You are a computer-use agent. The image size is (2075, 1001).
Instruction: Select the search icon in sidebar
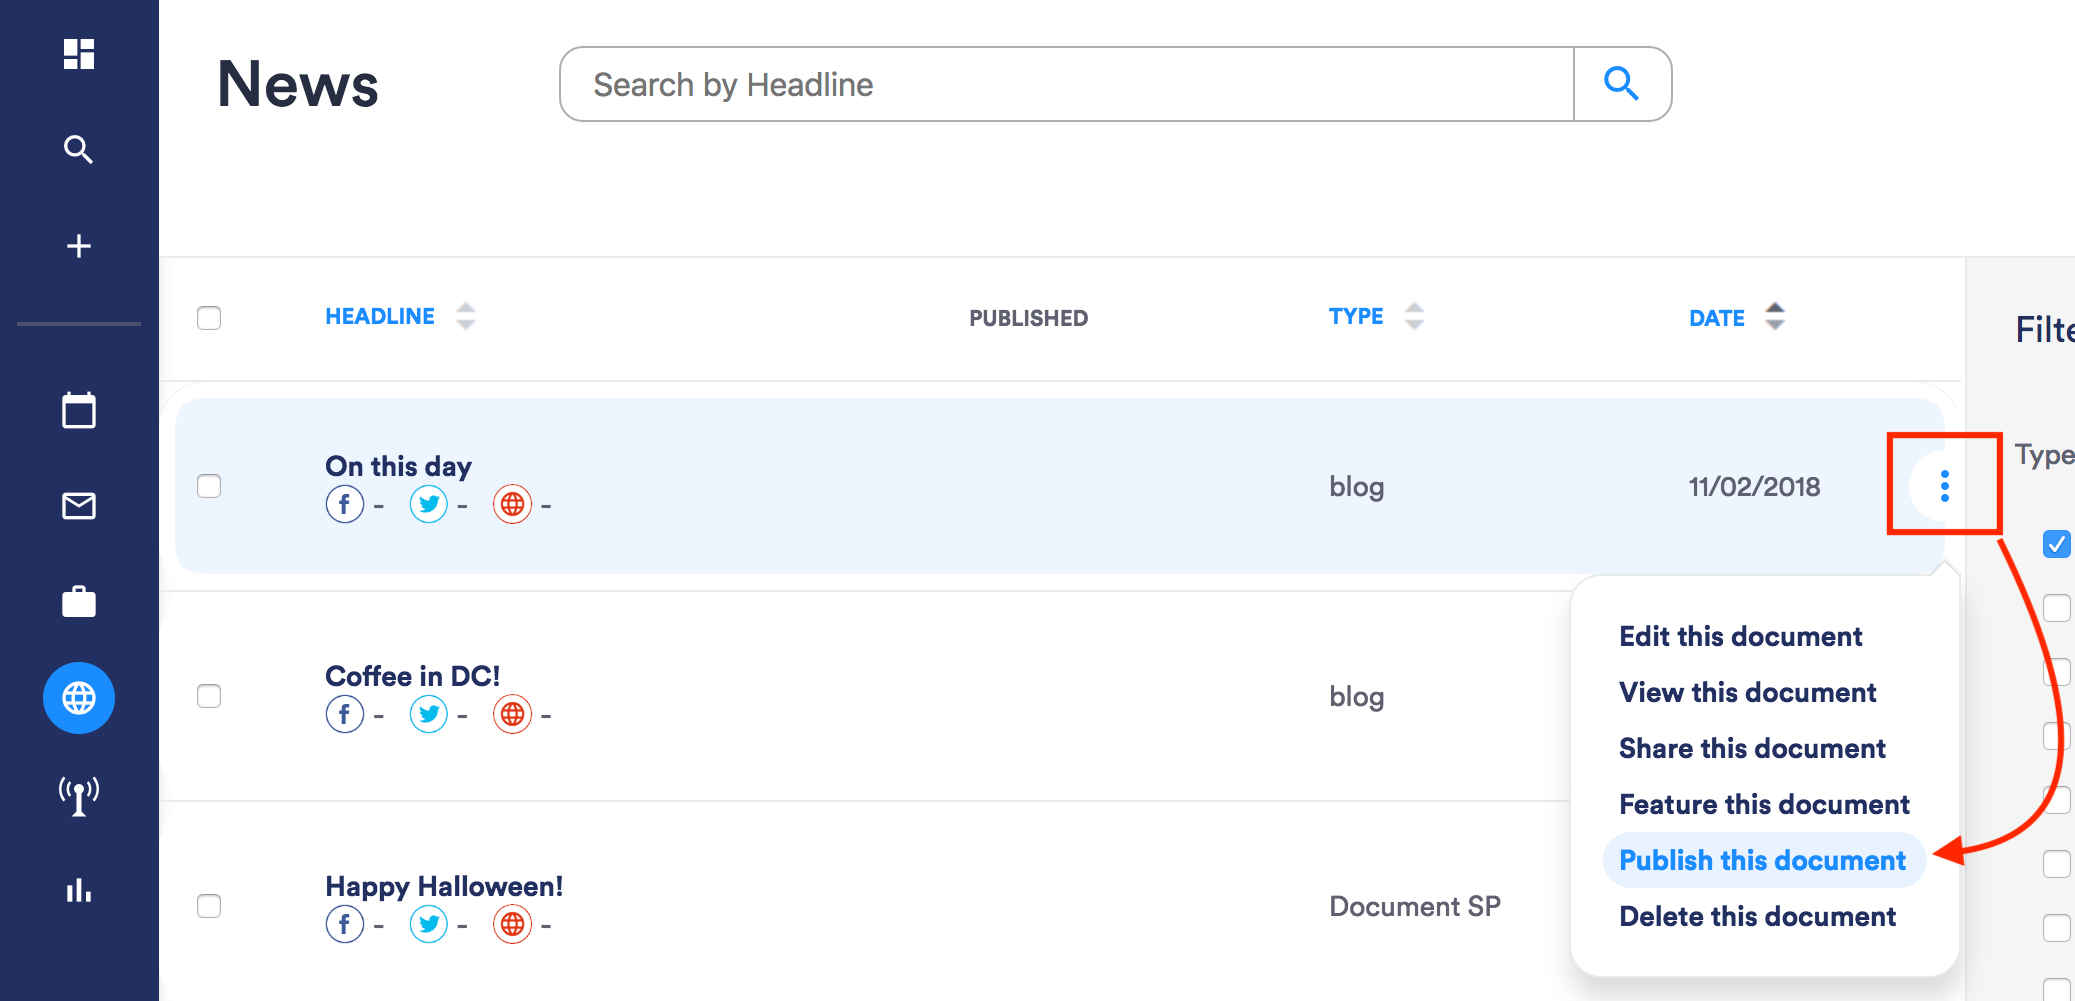pyautogui.click(x=78, y=150)
